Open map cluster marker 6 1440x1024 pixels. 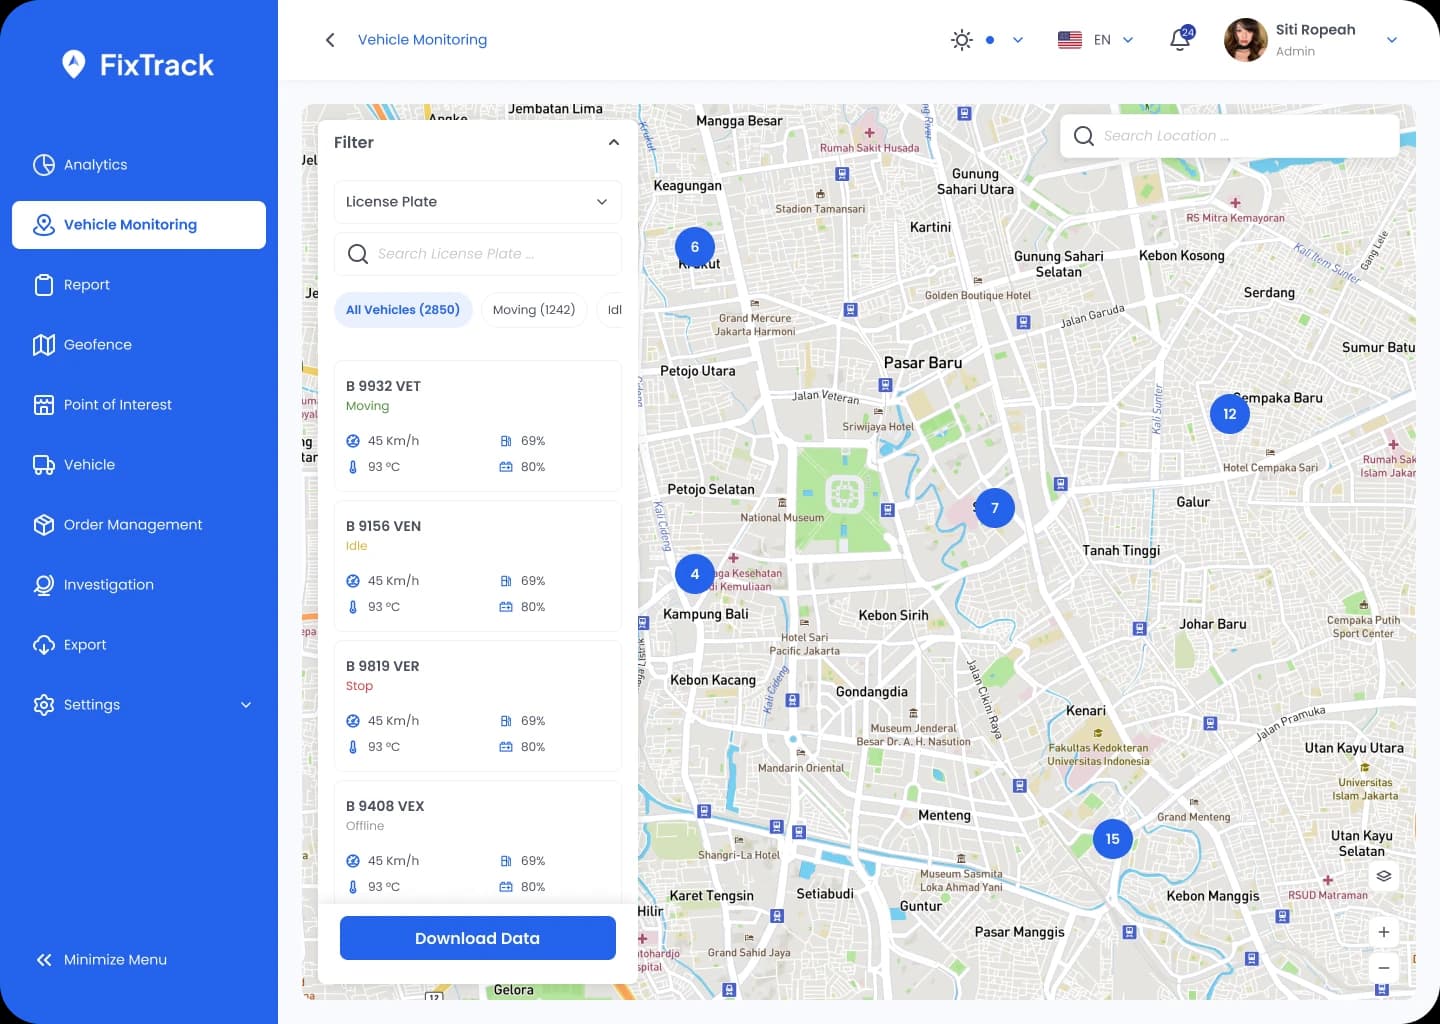pyautogui.click(x=695, y=247)
